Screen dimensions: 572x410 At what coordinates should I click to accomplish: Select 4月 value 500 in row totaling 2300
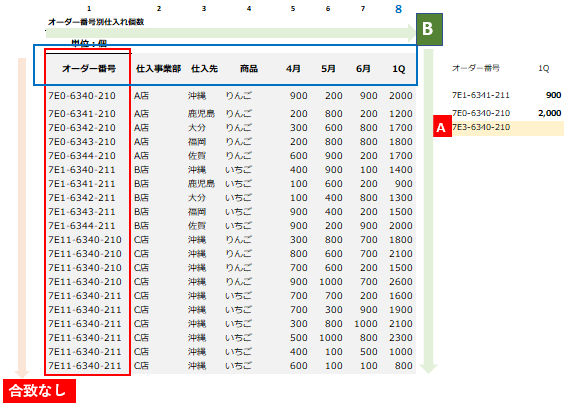(x=298, y=338)
